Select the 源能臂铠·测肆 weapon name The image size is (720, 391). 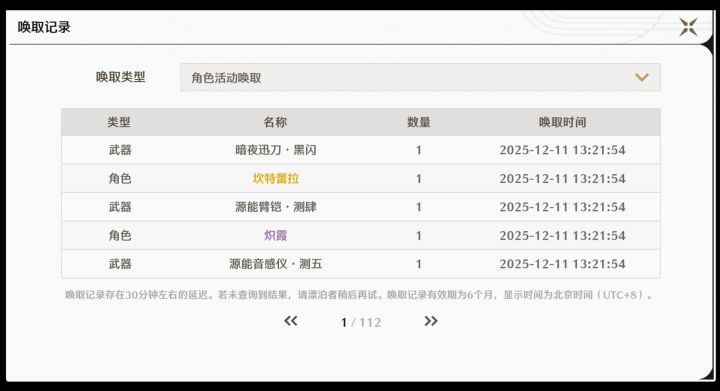(276, 207)
